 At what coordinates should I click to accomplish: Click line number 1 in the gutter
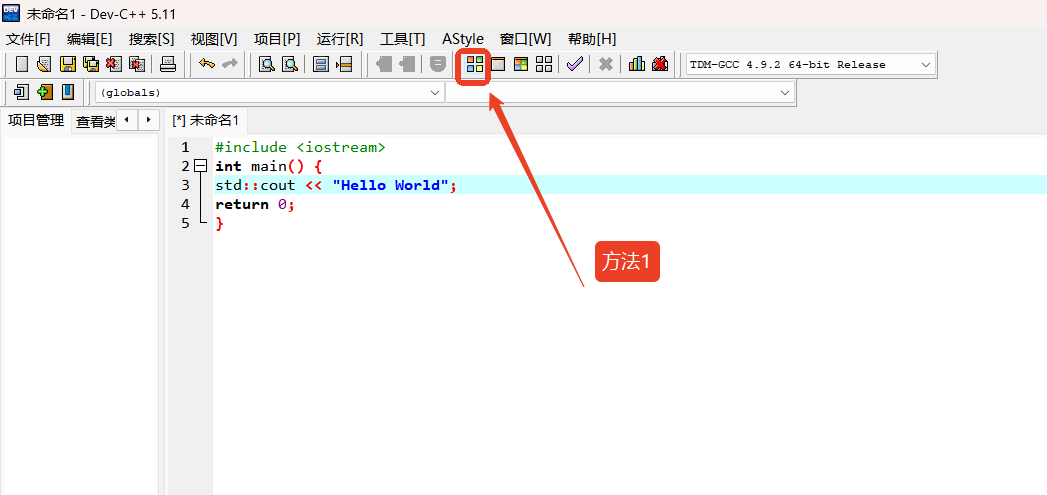coord(185,147)
